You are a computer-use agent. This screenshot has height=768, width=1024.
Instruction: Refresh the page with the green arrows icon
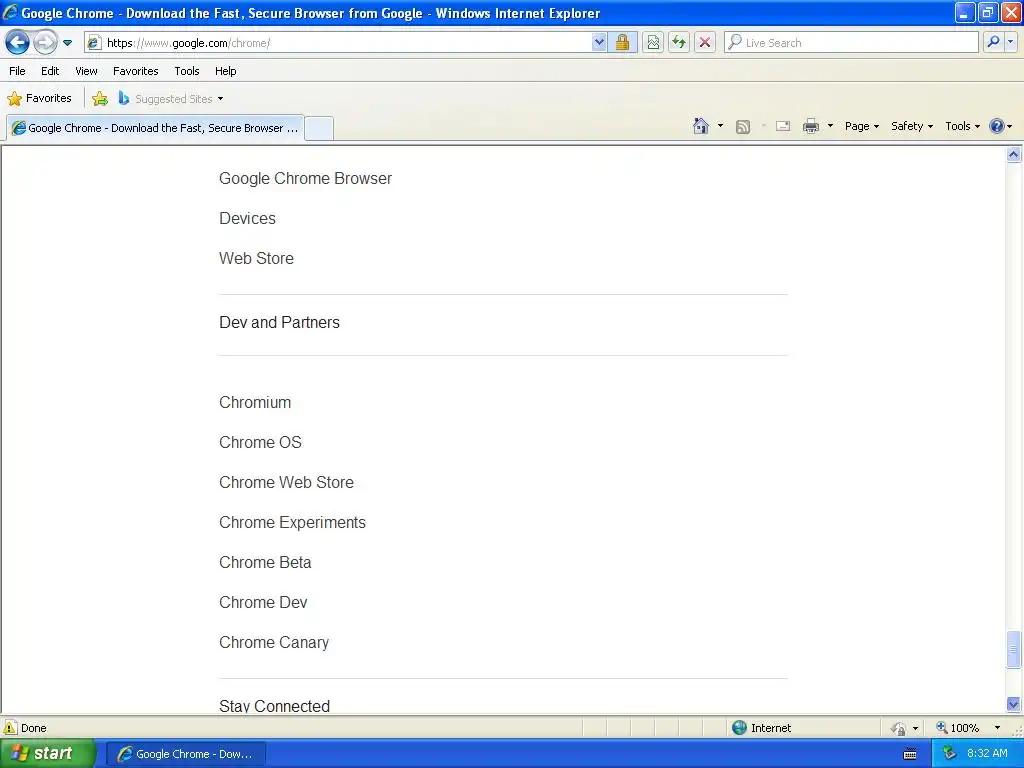coord(679,43)
